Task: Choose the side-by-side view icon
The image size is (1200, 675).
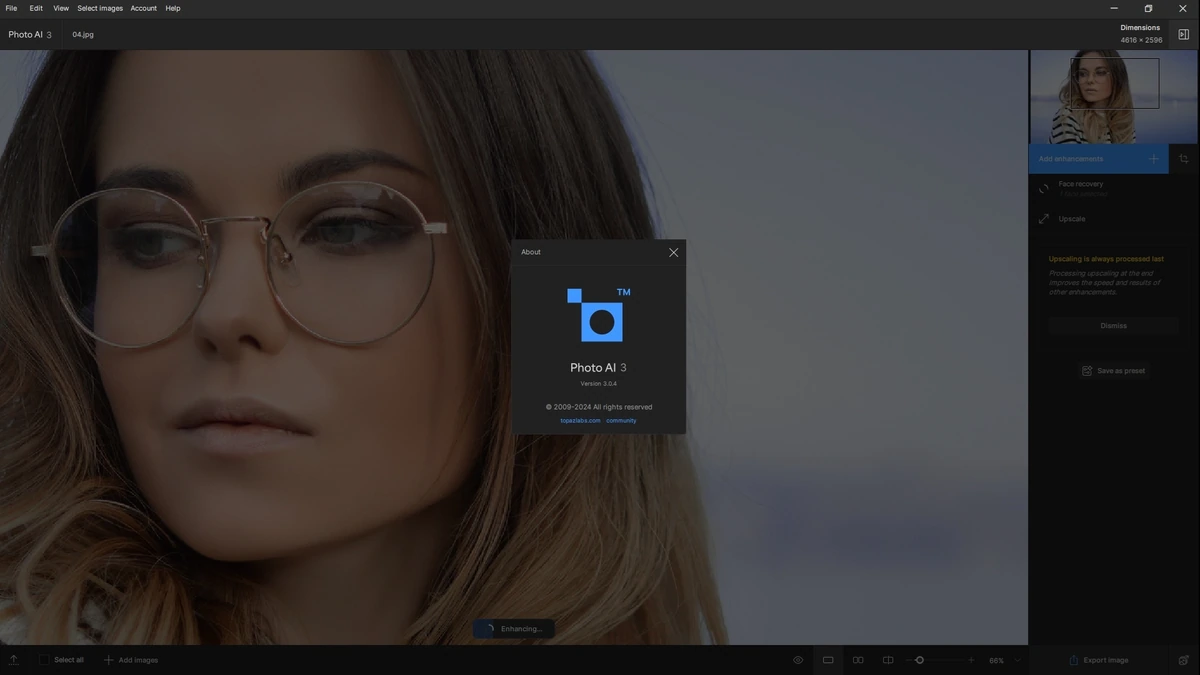Action: (x=858, y=660)
